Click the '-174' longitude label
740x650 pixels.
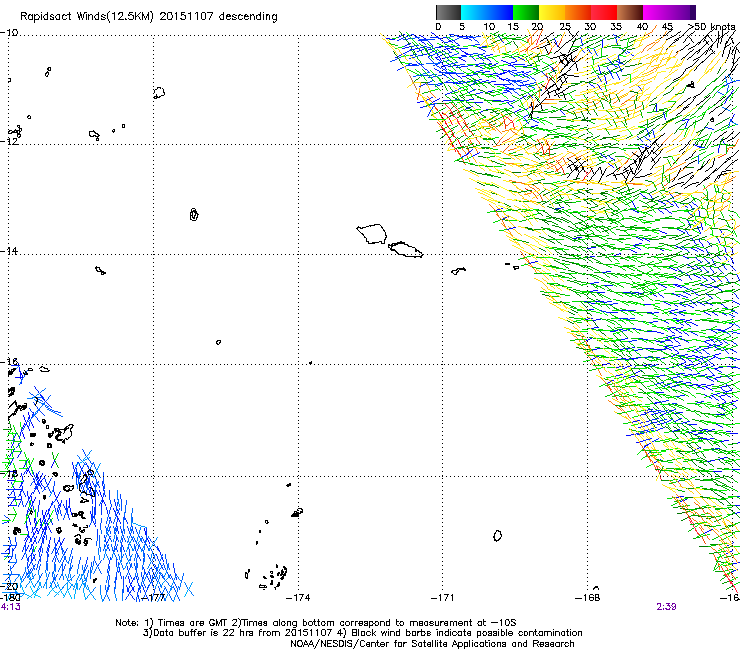[298, 598]
